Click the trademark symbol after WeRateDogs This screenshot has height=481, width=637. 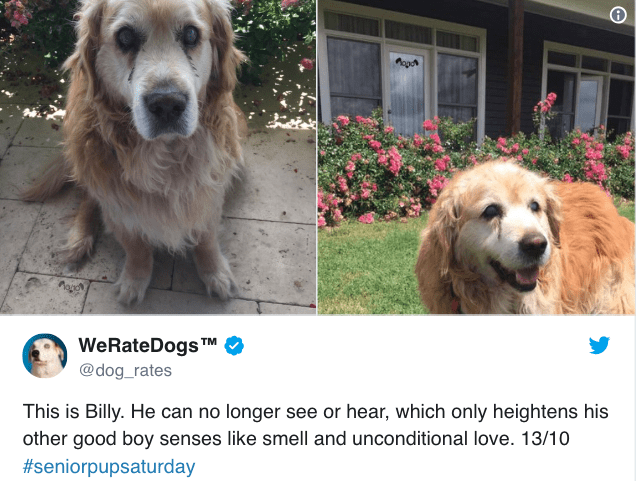pos(209,342)
